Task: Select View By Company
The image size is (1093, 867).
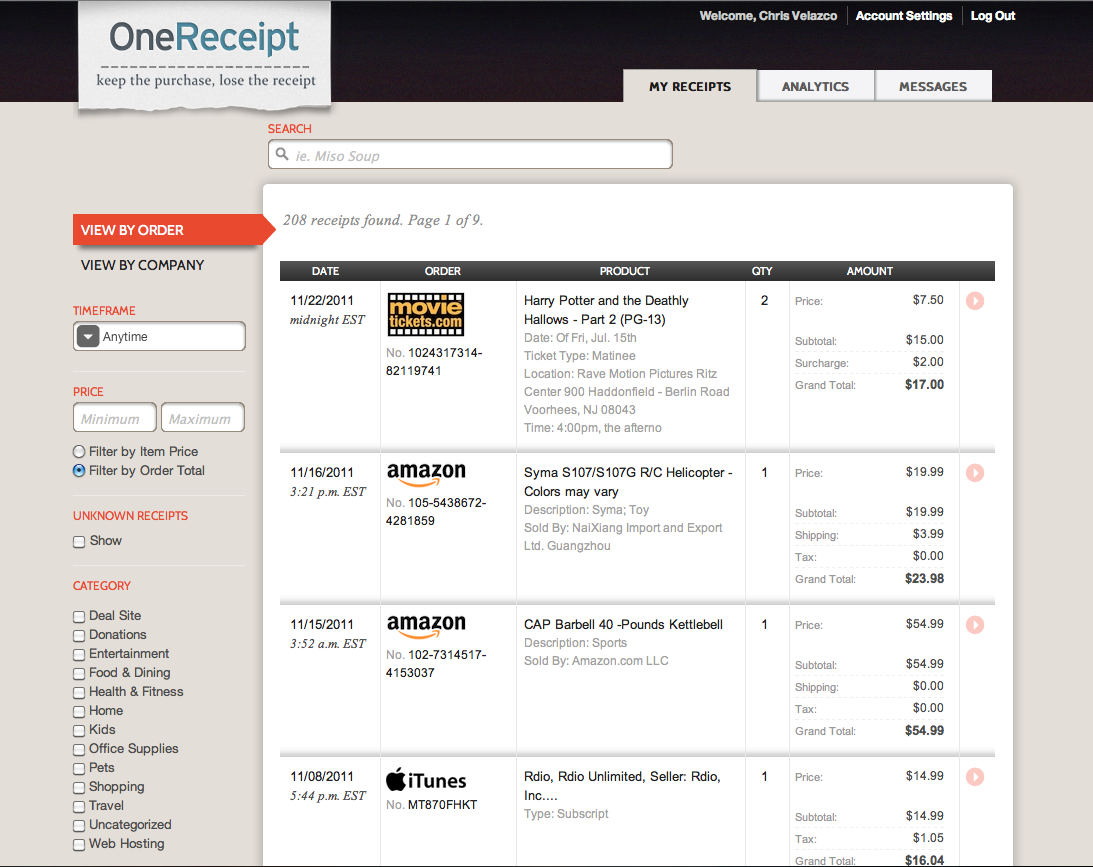Action: [142, 265]
